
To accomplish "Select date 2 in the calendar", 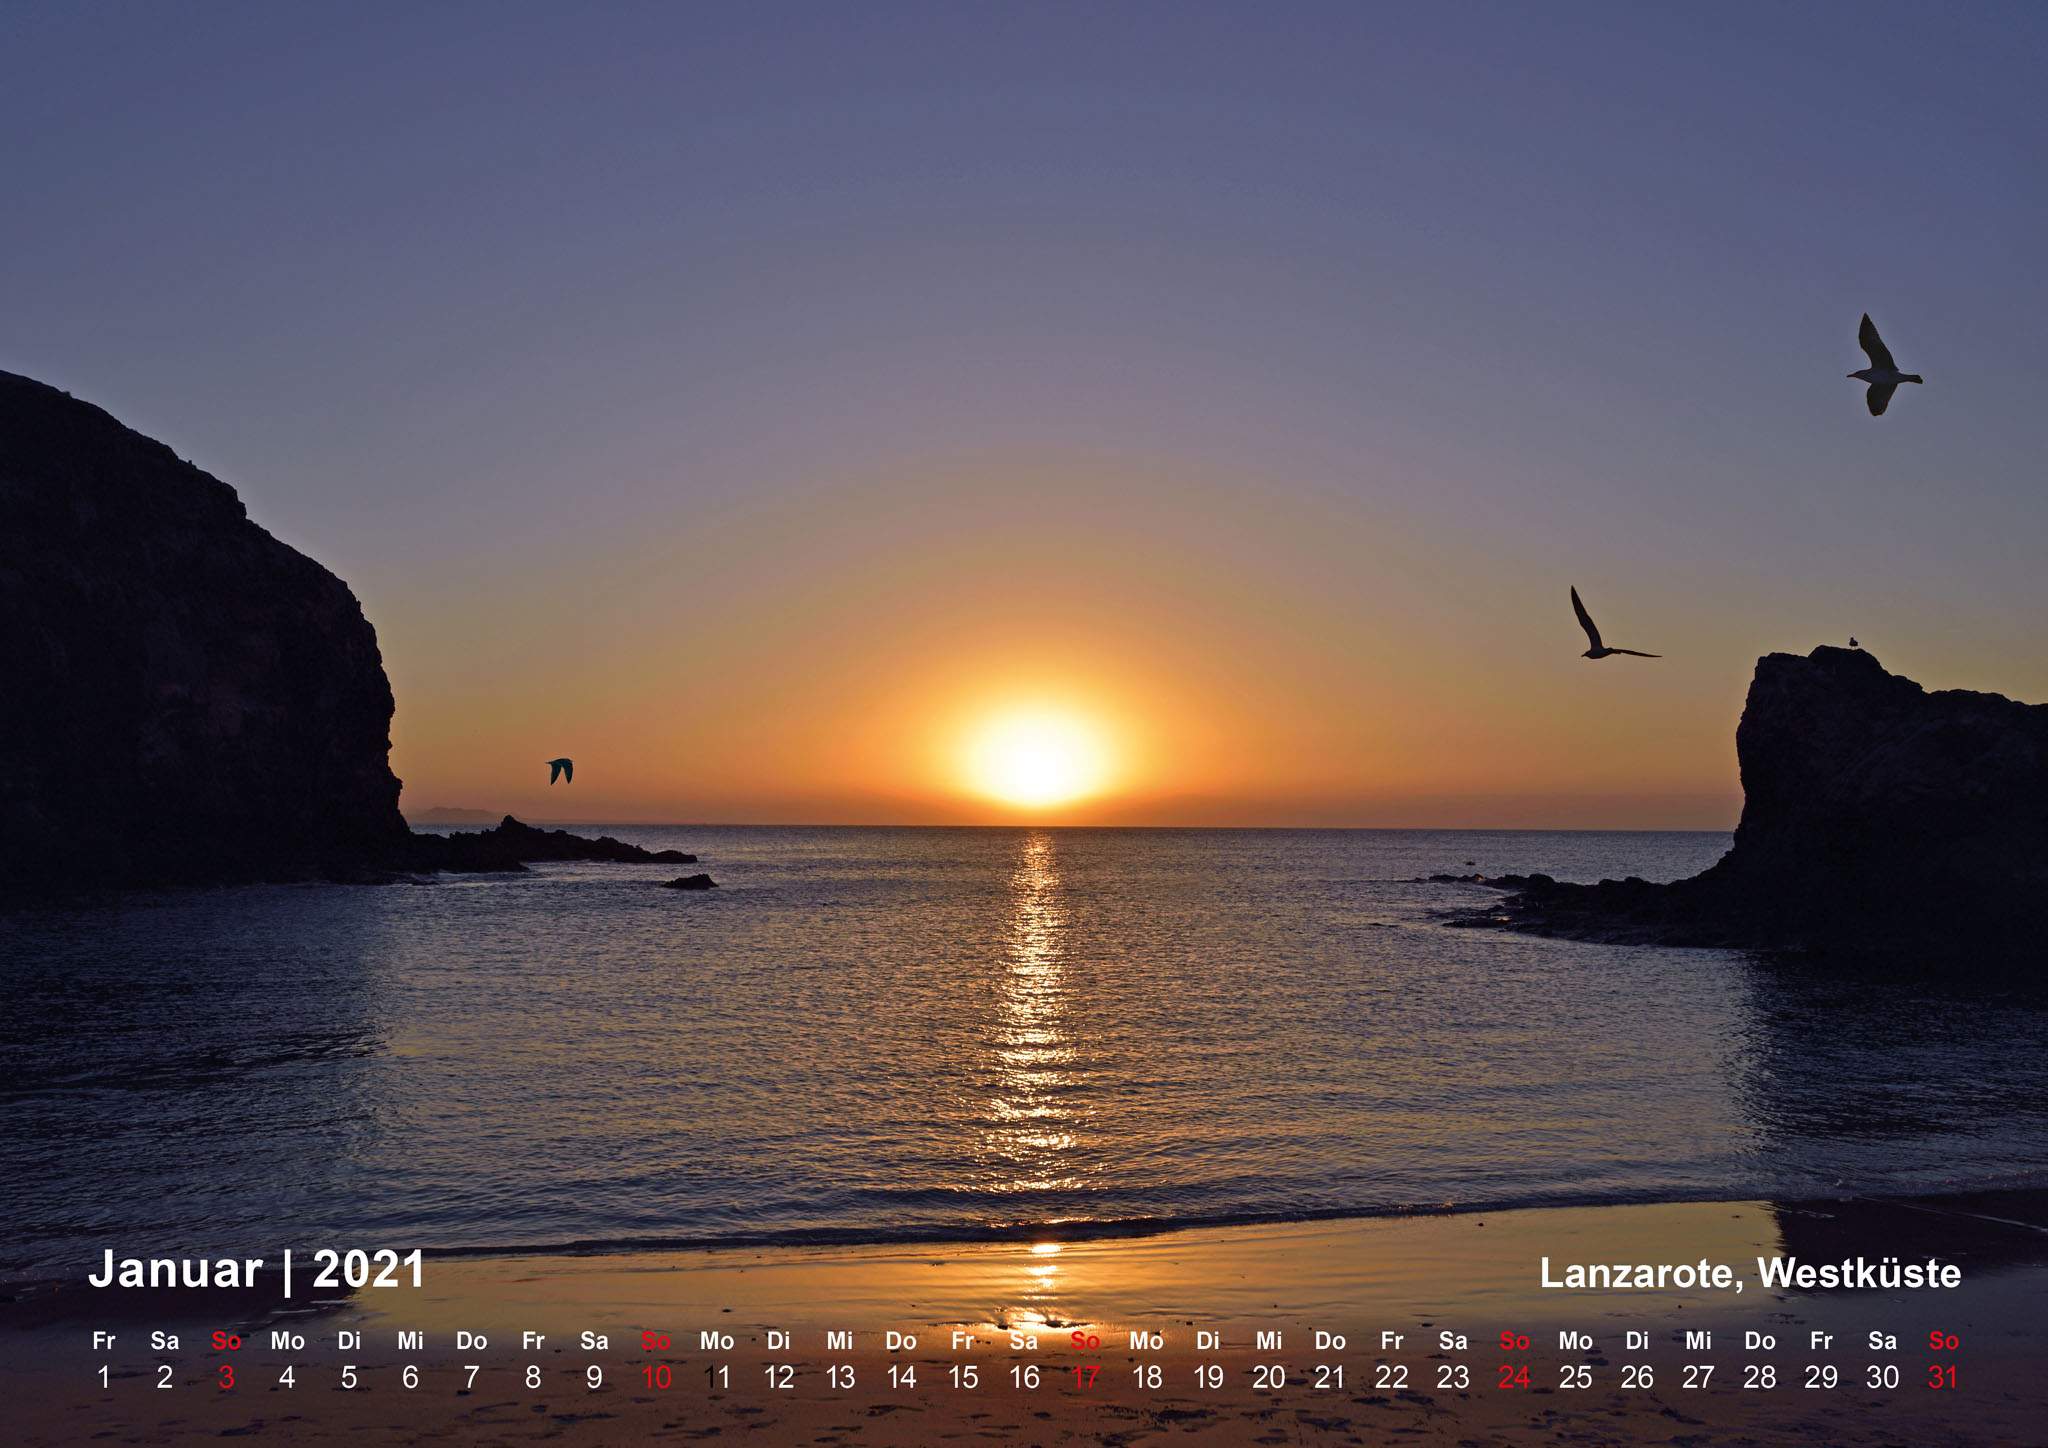I will pyautogui.click(x=165, y=1378).
